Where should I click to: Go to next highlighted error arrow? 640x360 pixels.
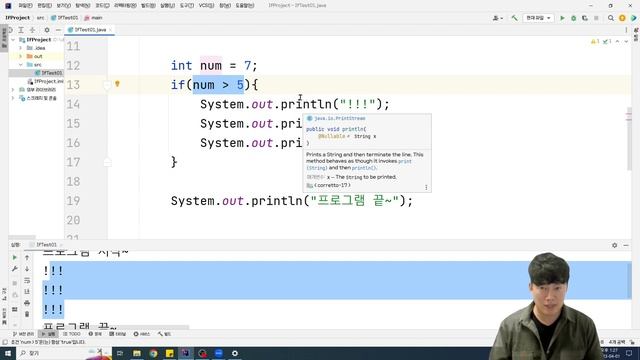[x=626, y=42]
